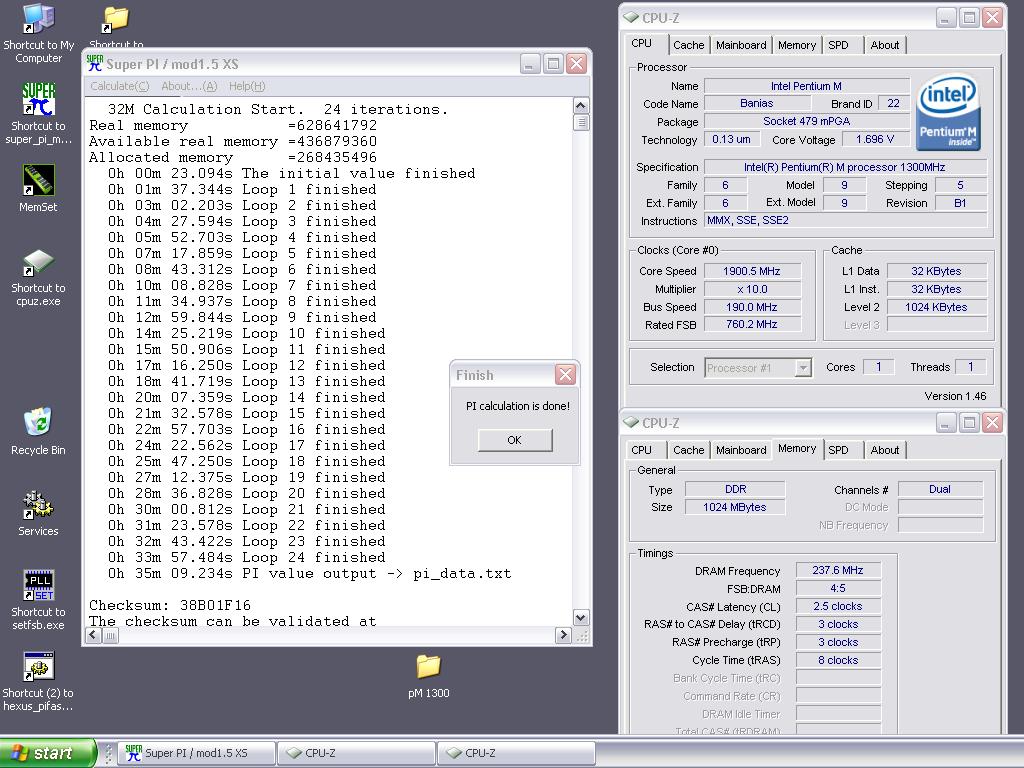Switch to the Memory tab in the upper CPU-Z window
The image size is (1024, 768).
(797, 45)
